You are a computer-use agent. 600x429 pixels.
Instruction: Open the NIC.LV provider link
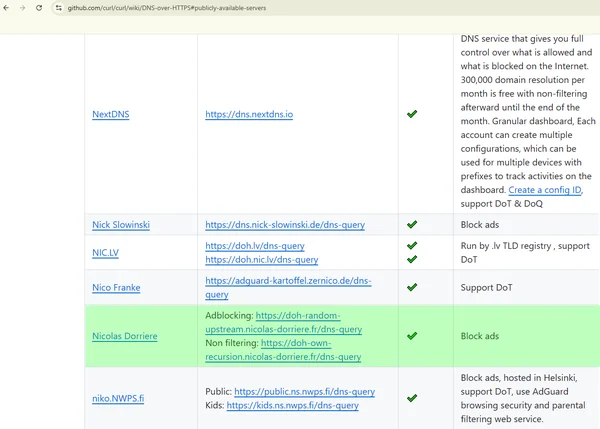pos(105,253)
